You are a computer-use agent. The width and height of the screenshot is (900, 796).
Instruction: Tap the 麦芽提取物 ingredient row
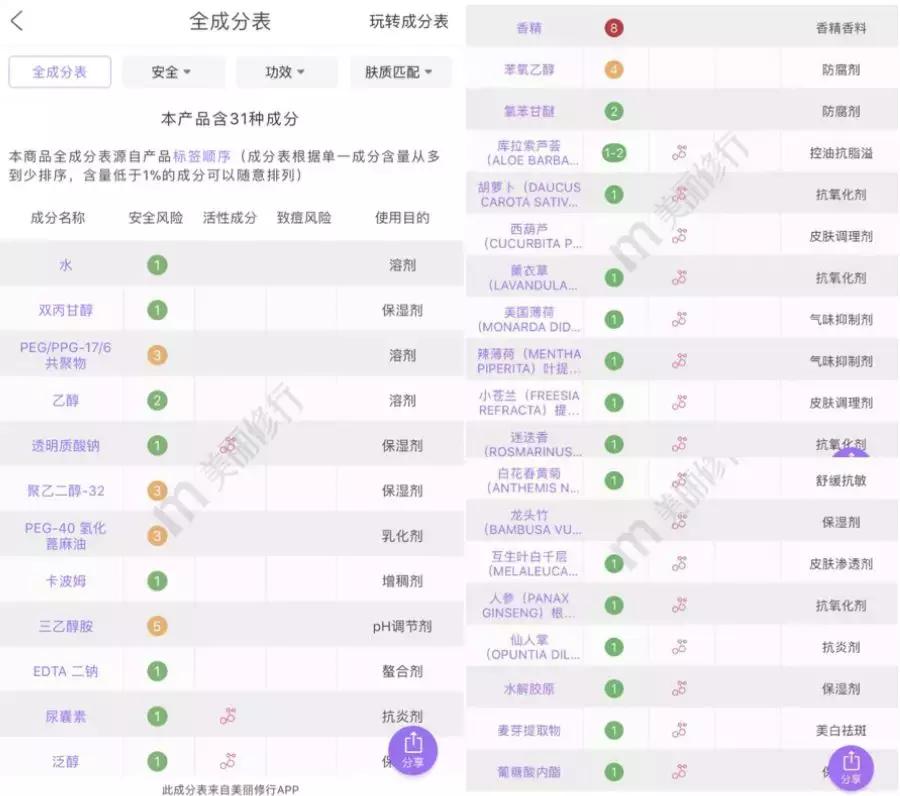(531, 730)
